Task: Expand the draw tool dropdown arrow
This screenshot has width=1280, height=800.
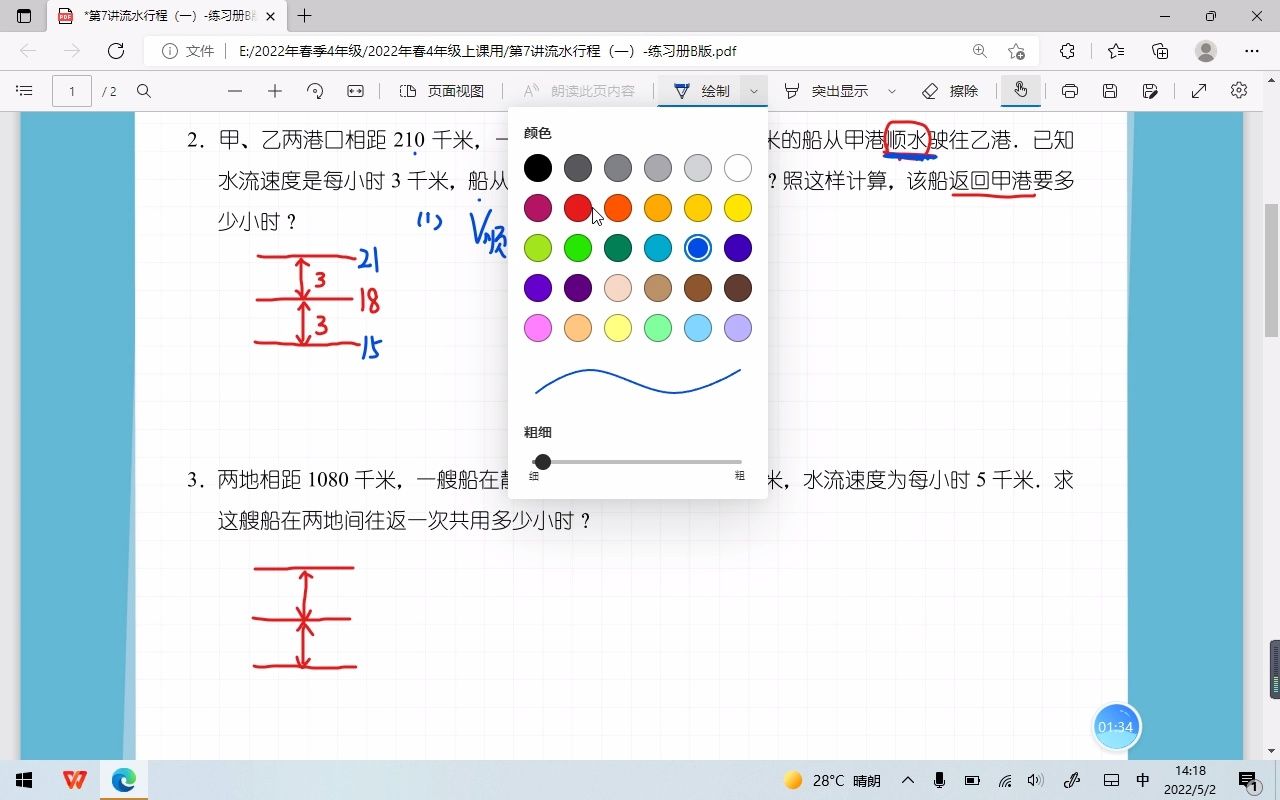Action: [x=753, y=91]
